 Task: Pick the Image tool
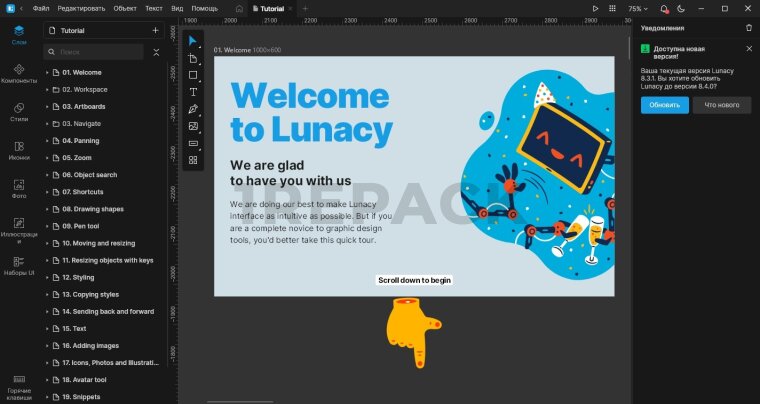[193, 126]
